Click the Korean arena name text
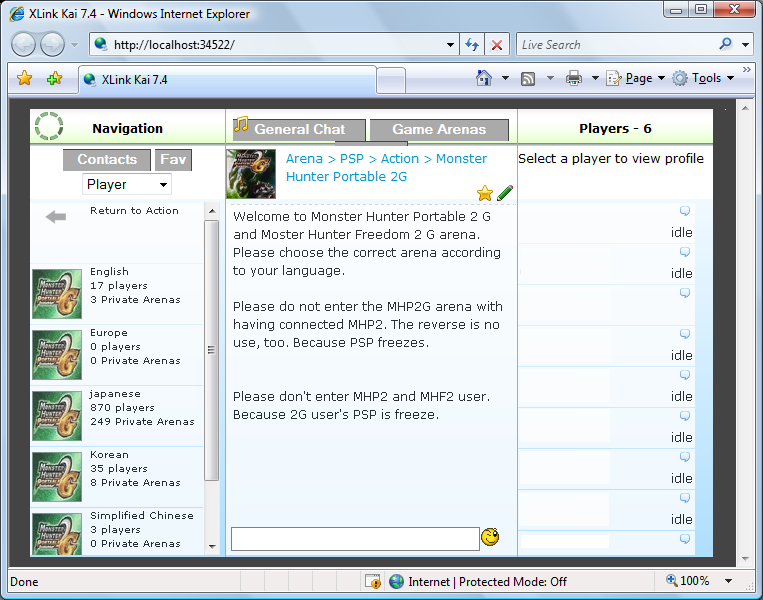 (x=109, y=455)
